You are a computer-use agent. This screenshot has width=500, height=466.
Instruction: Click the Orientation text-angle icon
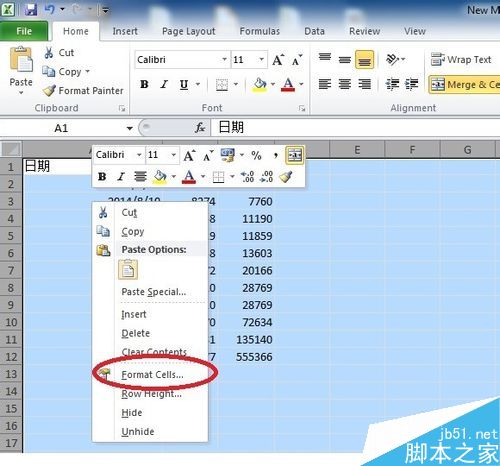pos(392,60)
